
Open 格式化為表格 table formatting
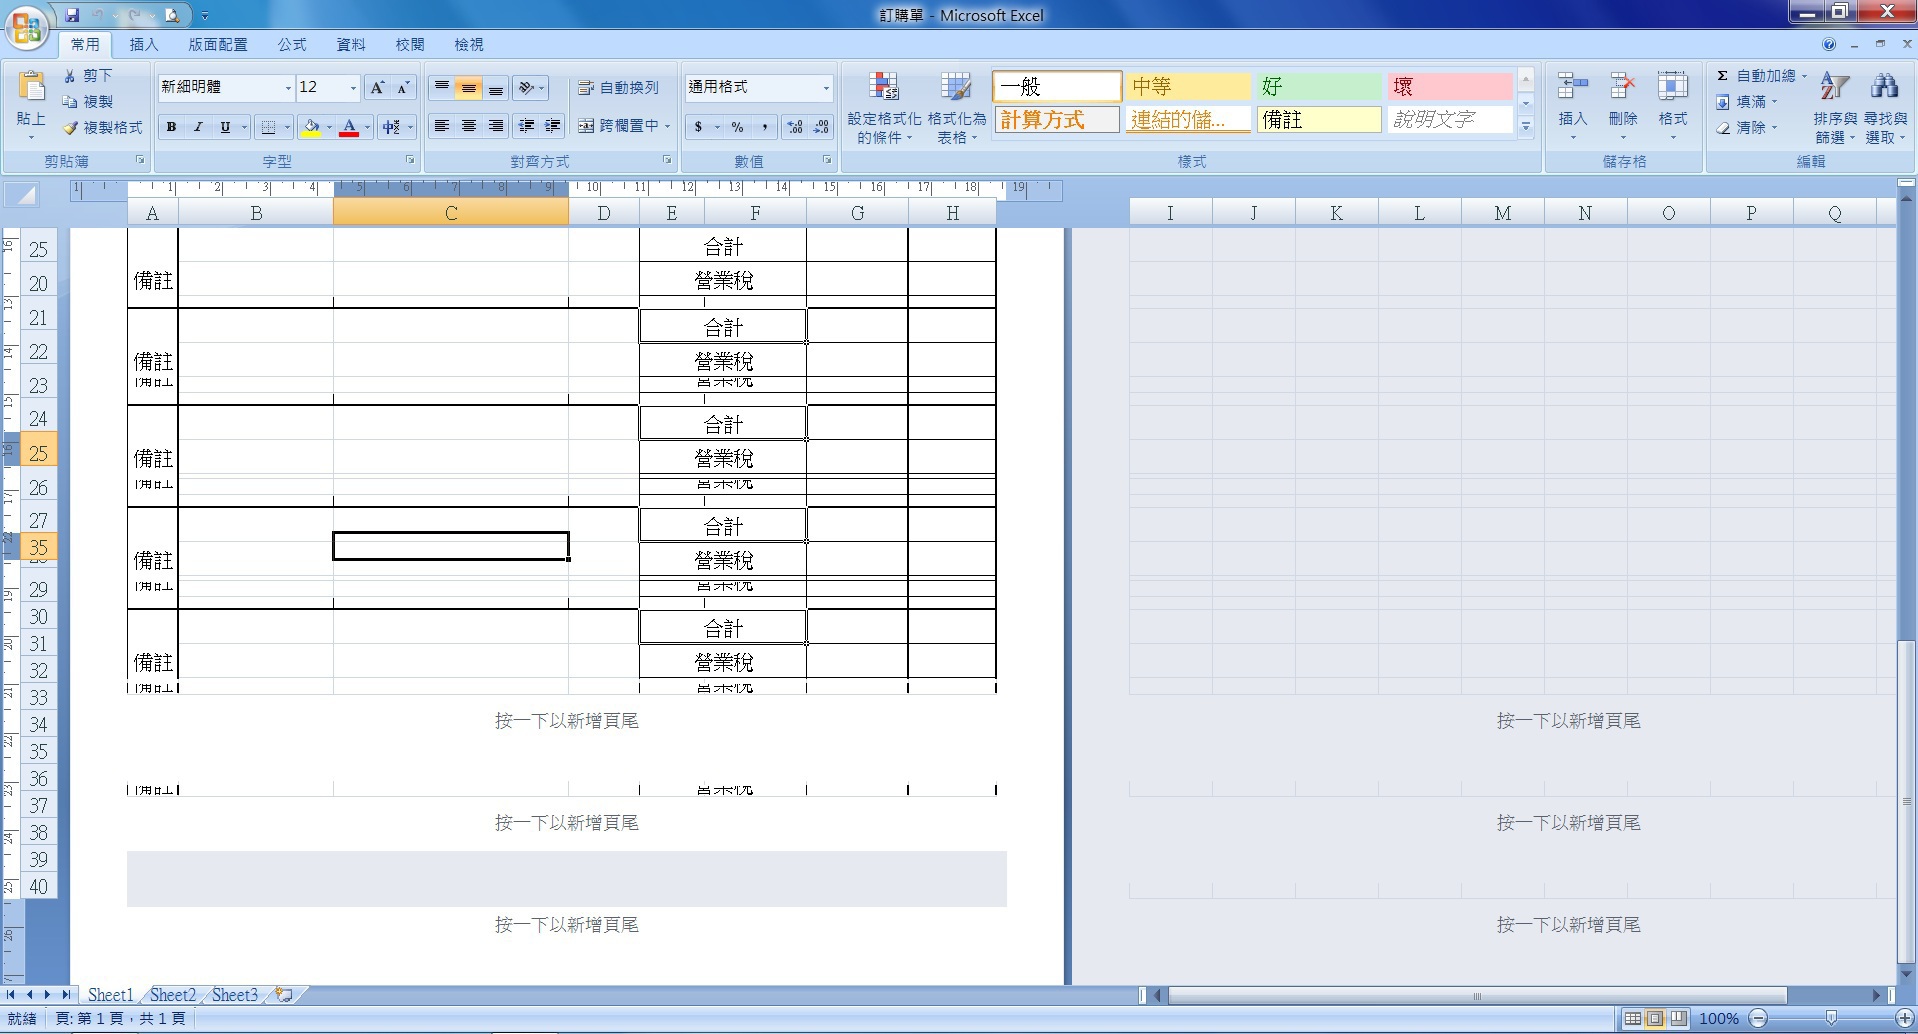coord(956,108)
